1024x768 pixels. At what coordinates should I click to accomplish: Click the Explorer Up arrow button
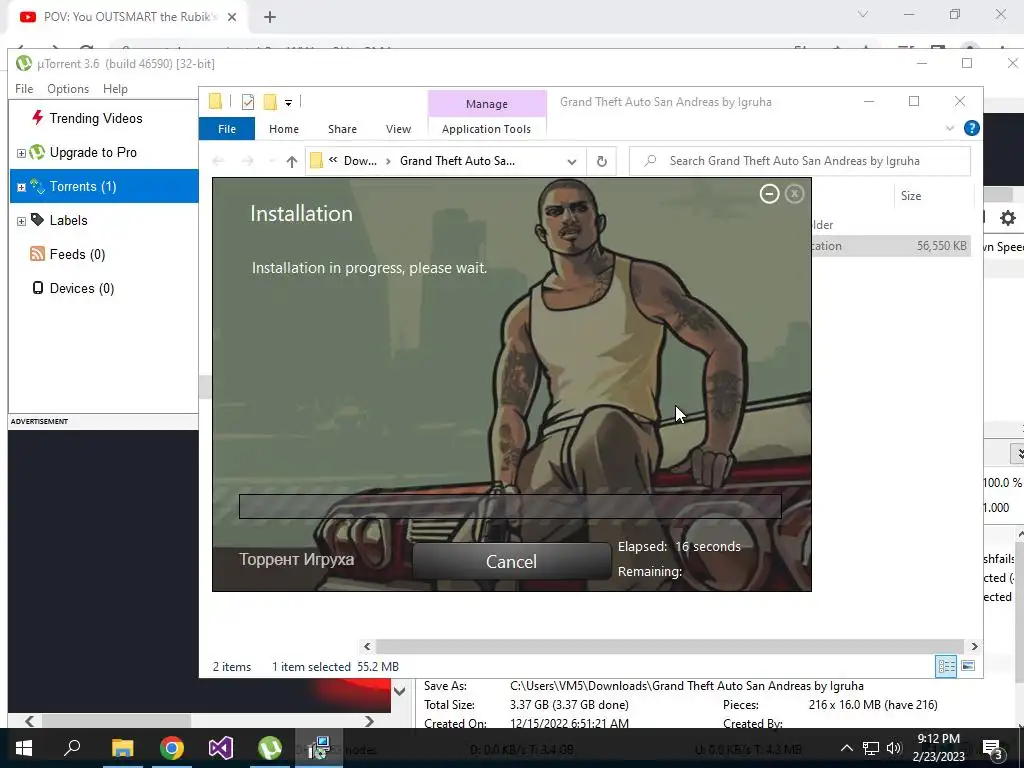pos(291,161)
